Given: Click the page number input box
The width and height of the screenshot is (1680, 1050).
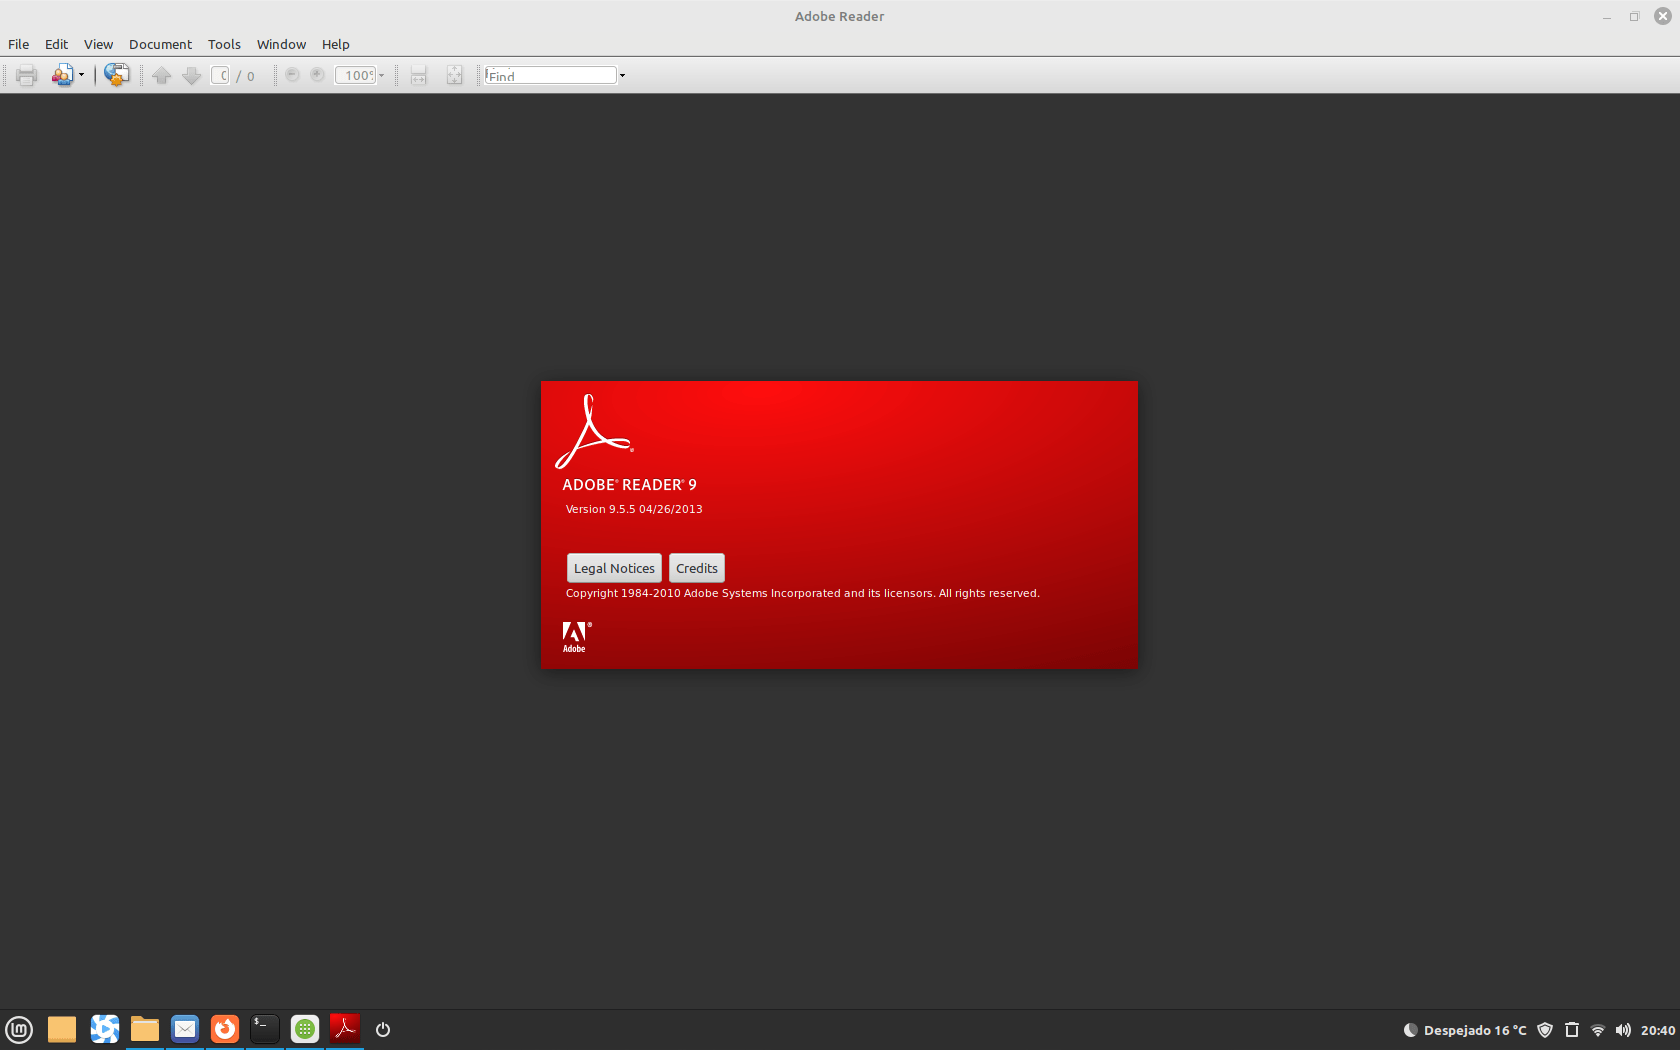Looking at the screenshot, I should tap(221, 75).
